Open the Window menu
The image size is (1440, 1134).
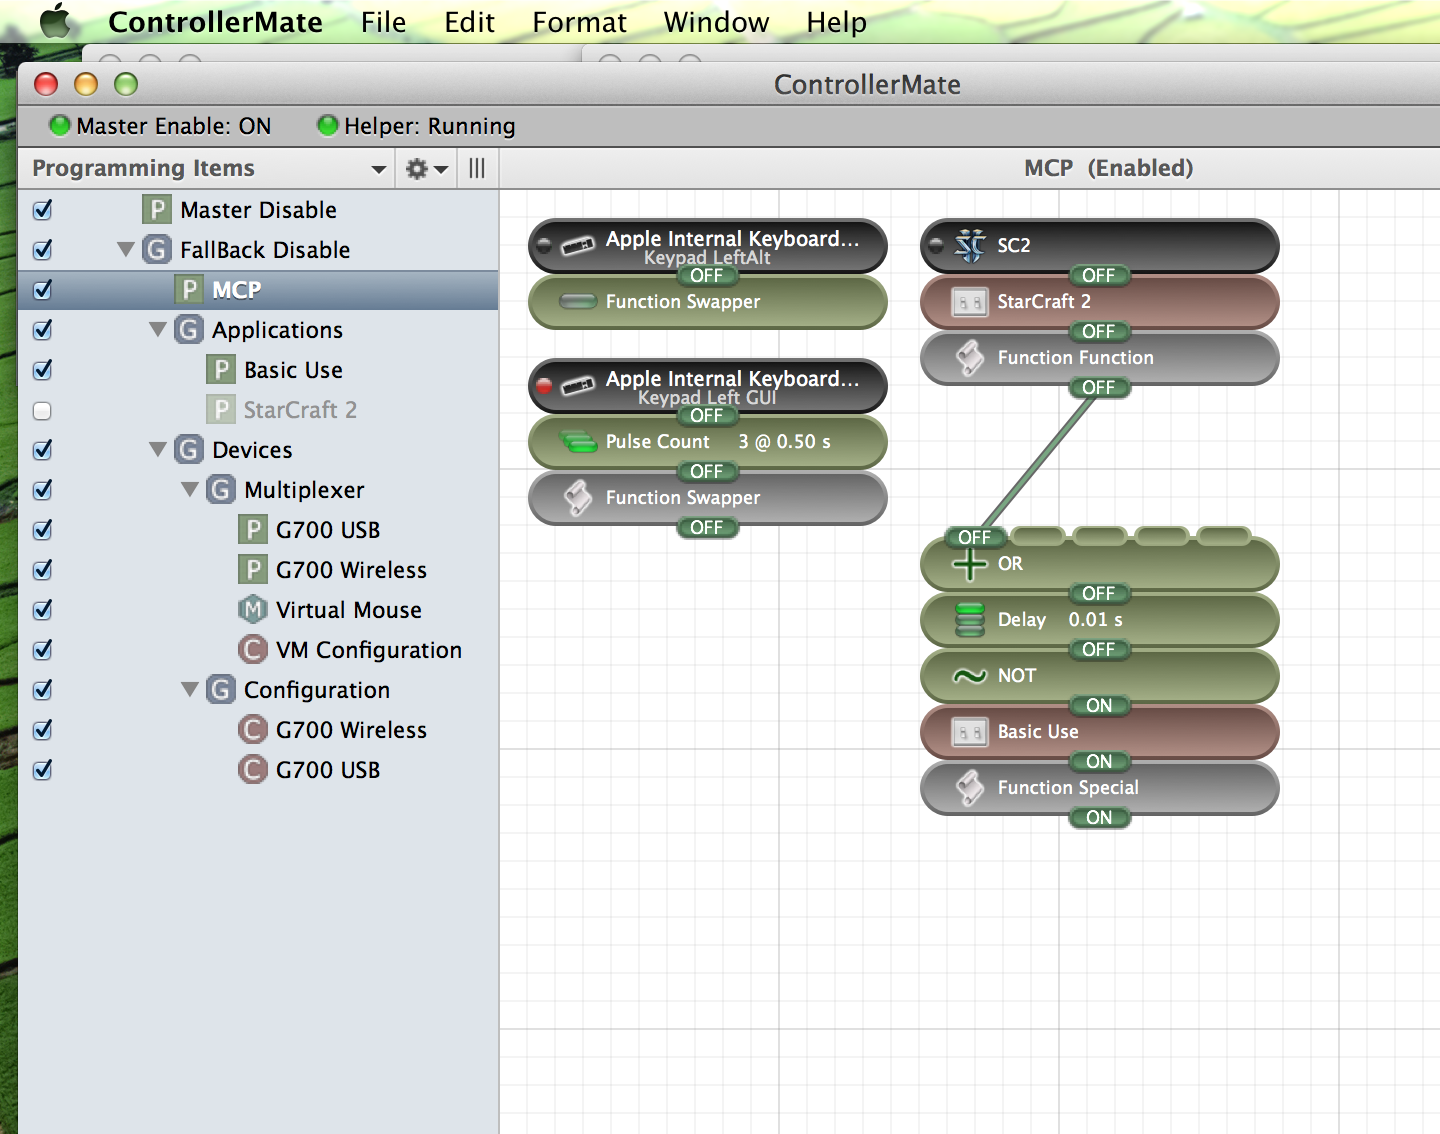716,22
